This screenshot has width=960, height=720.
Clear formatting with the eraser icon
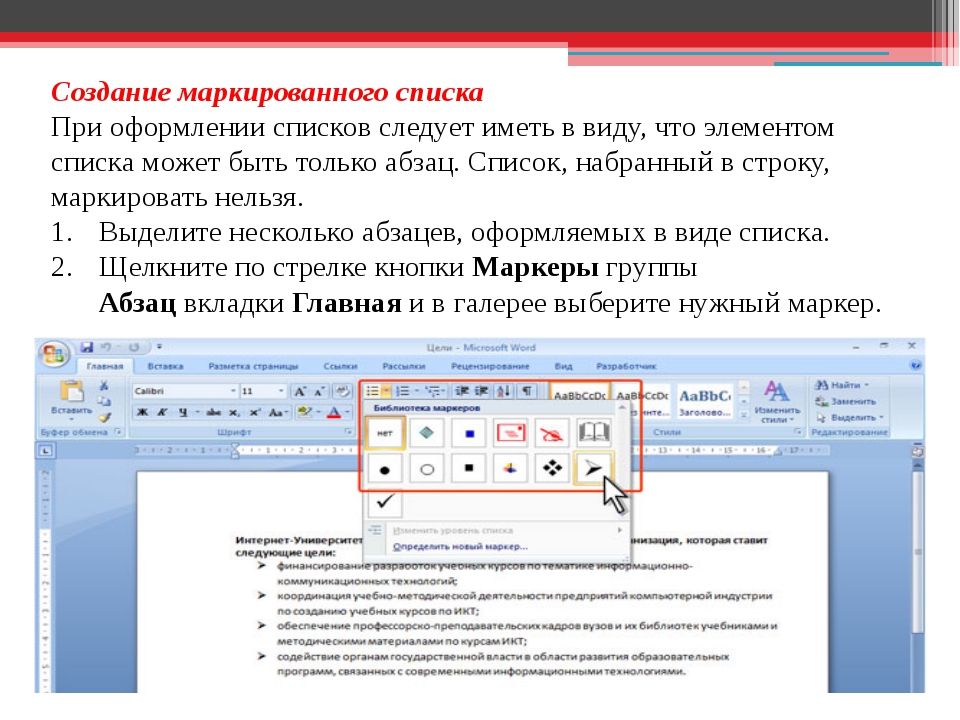click(342, 391)
